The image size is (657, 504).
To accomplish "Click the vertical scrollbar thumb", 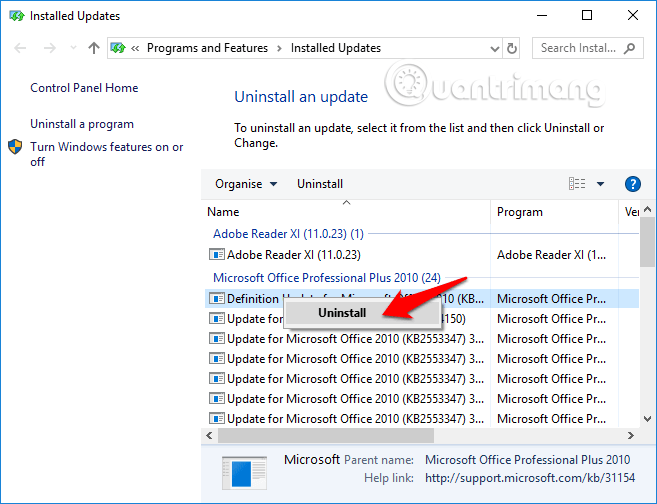I will (647, 242).
